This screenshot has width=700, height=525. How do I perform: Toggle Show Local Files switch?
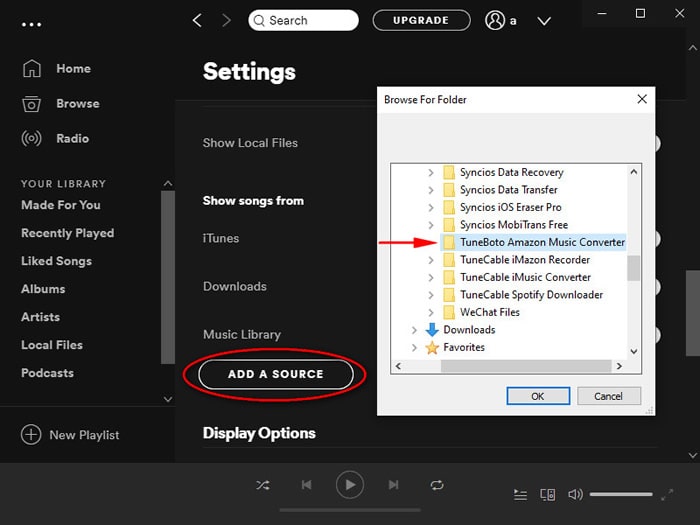(657, 143)
